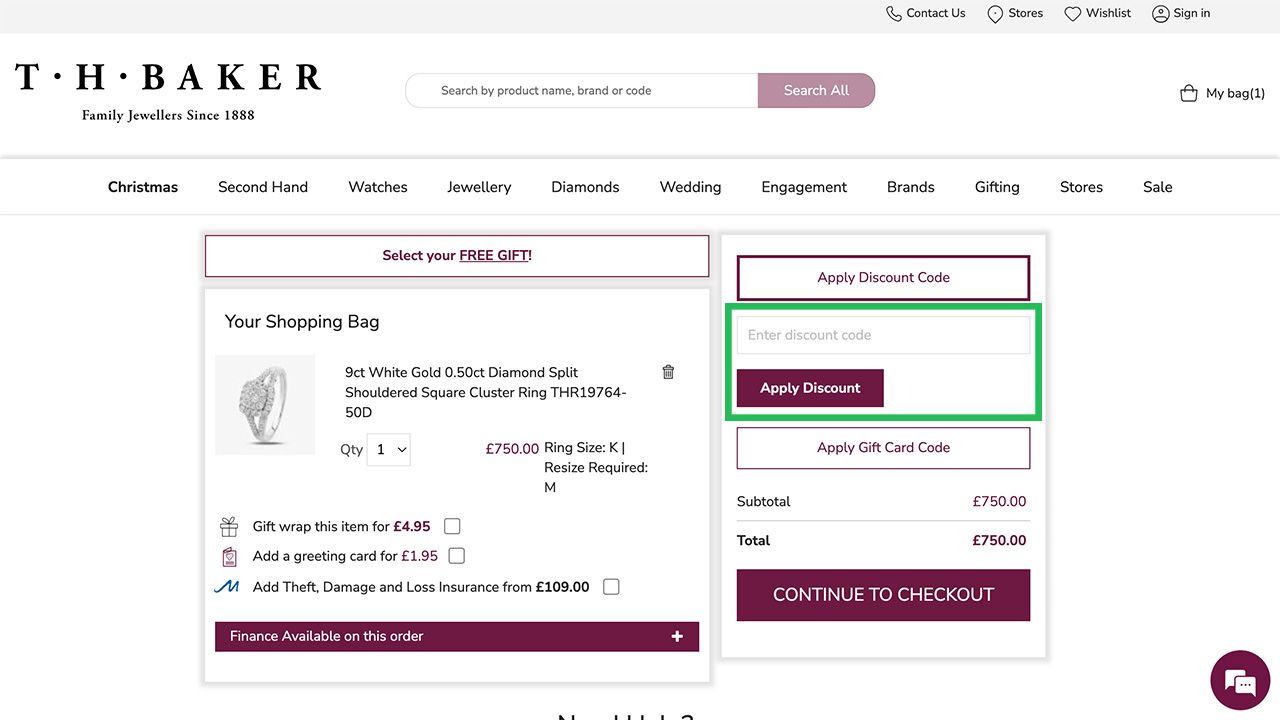The height and width of the screenshot is (720, 1280).
Task: Click the Contact Us phone icon
Action: (x=894, y=14)
